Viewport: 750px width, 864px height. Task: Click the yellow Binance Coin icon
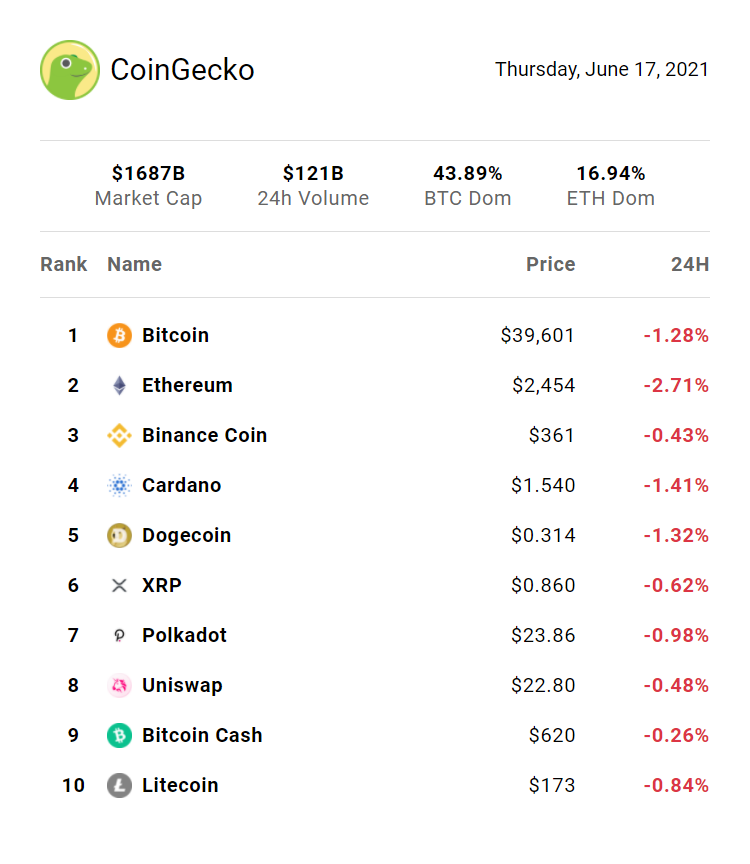(x=119, y=436)
